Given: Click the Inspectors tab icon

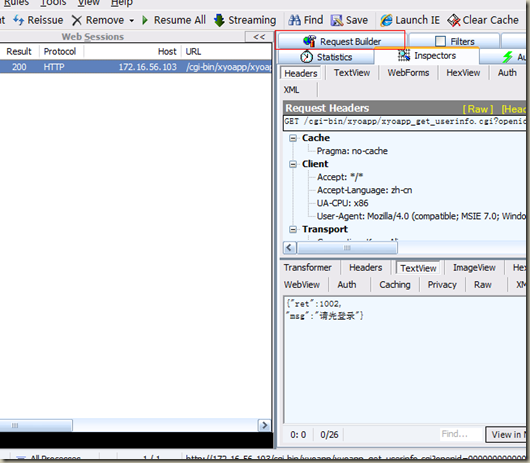Looking at the screenshot, I should (404, 55).
